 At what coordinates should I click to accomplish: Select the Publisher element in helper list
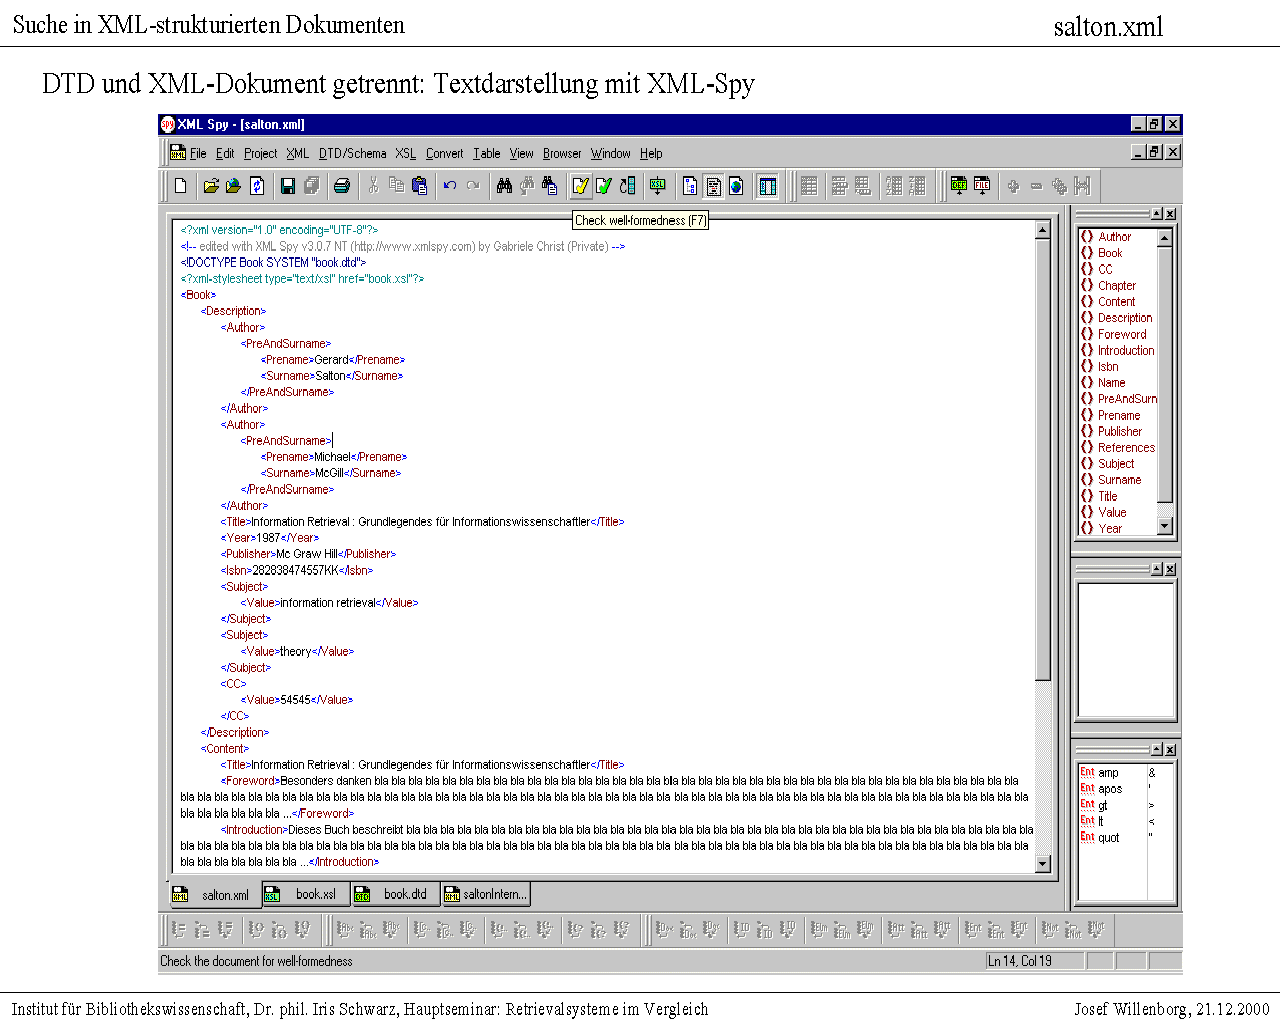point(1119,432)
